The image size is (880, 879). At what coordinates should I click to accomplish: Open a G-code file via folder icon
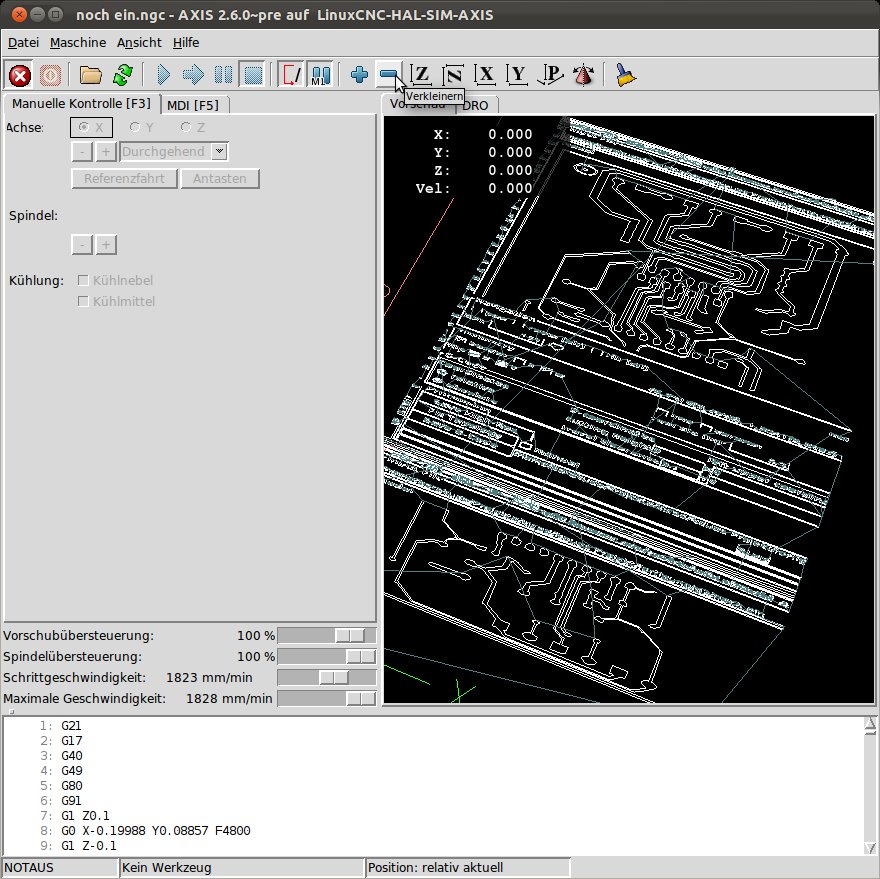pyautogui.click(x=91, y=75)
